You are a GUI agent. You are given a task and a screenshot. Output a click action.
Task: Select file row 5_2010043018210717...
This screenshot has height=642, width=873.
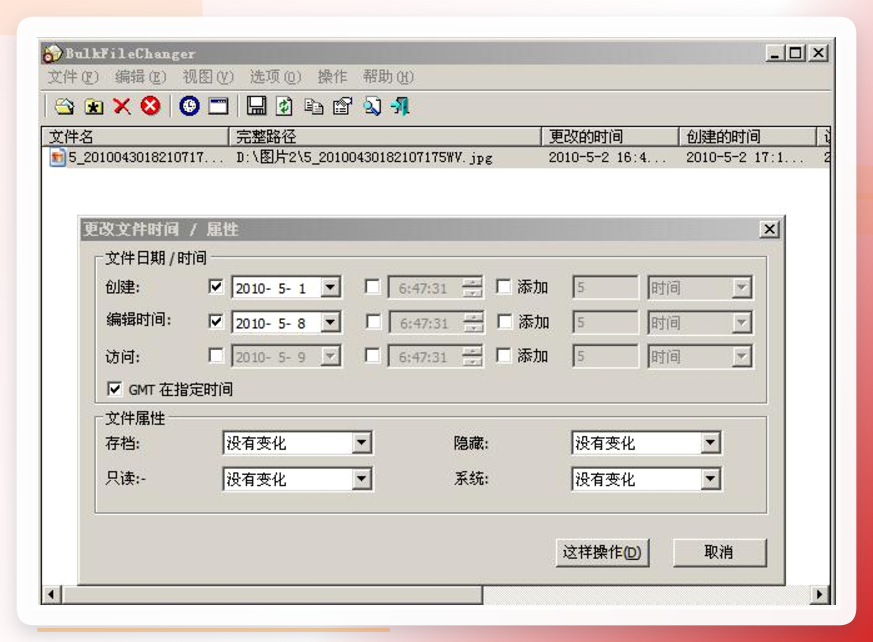(145, 158)
